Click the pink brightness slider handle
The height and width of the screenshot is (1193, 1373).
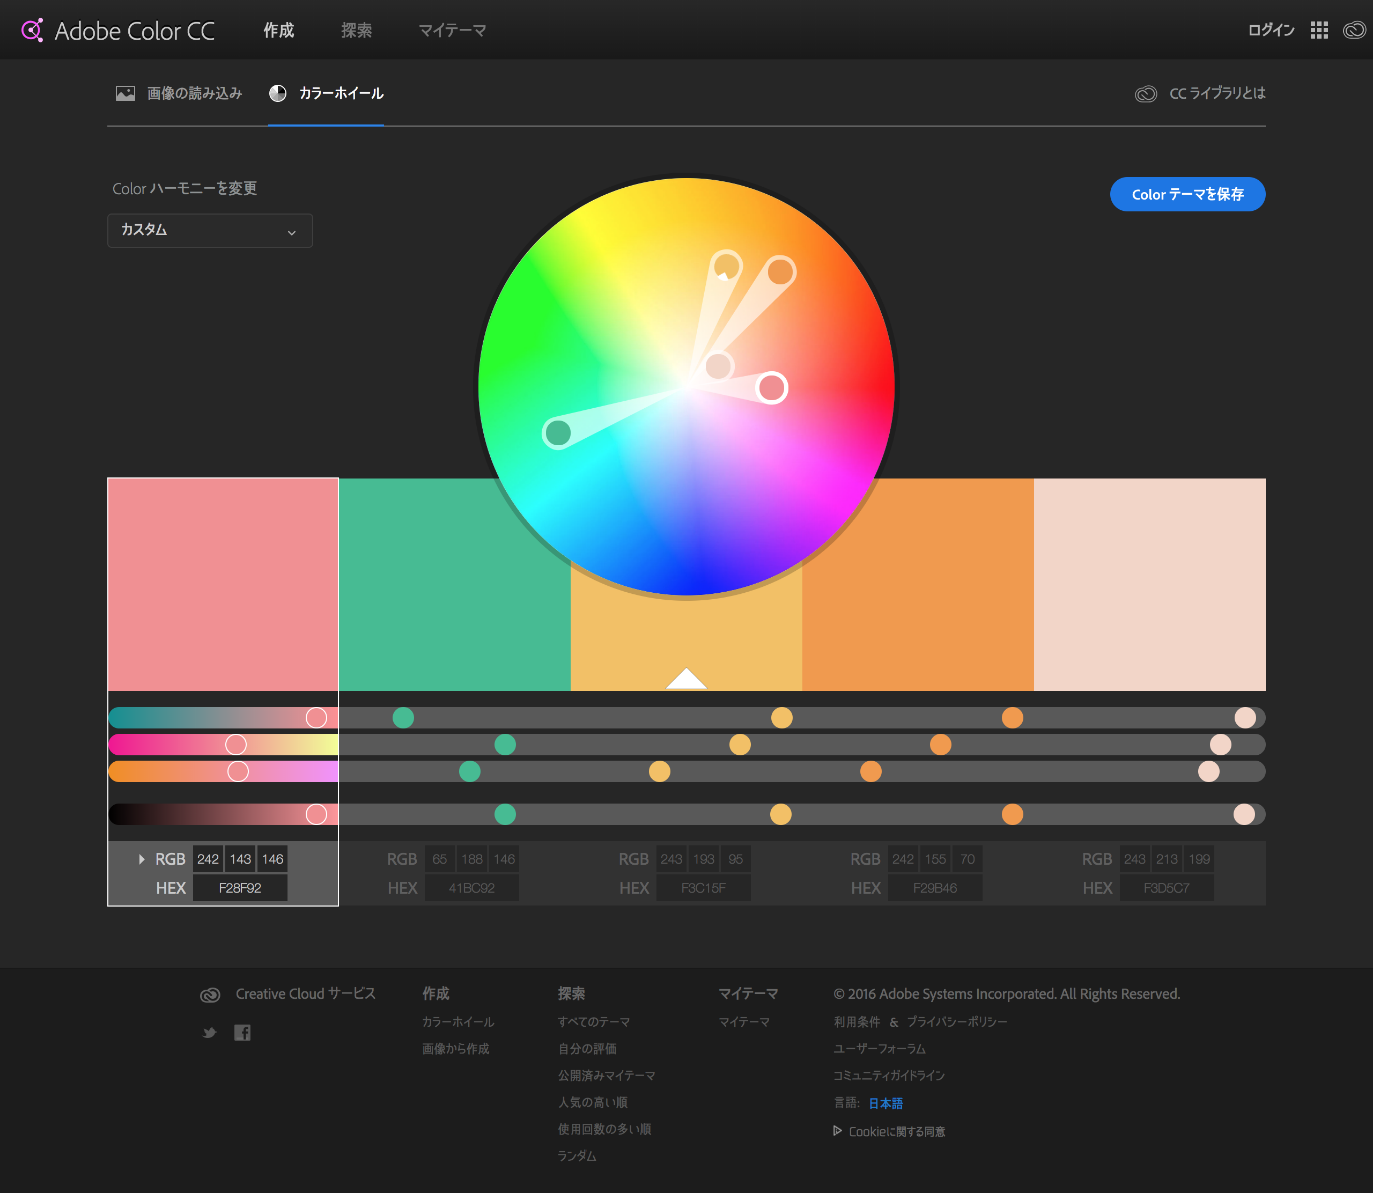click(x=316, y=814)
